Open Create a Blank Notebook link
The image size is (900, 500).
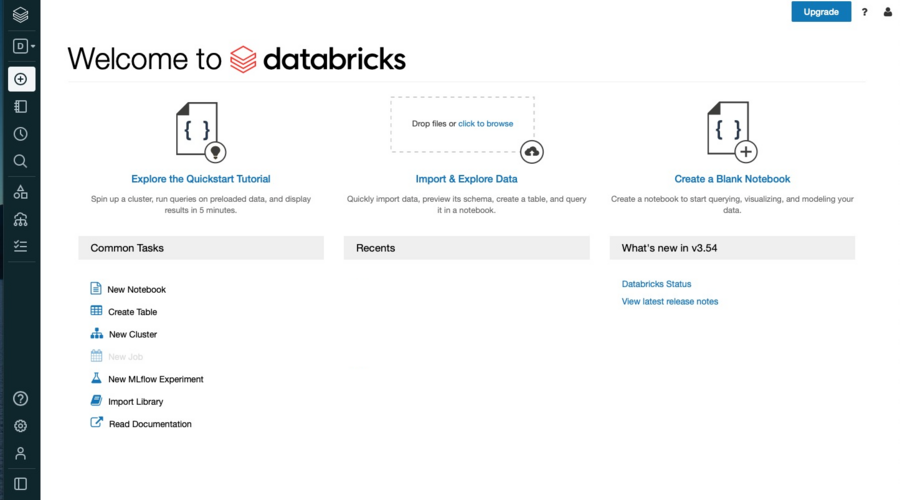pyautogui.click(x=732, y=179)
